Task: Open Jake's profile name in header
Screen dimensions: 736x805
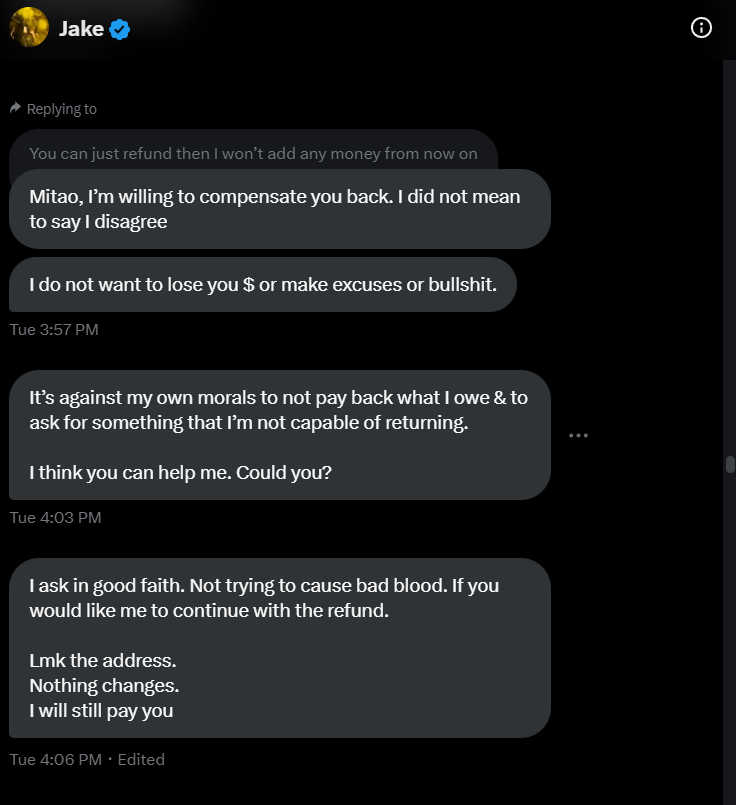Action: [x=81, y=29]
